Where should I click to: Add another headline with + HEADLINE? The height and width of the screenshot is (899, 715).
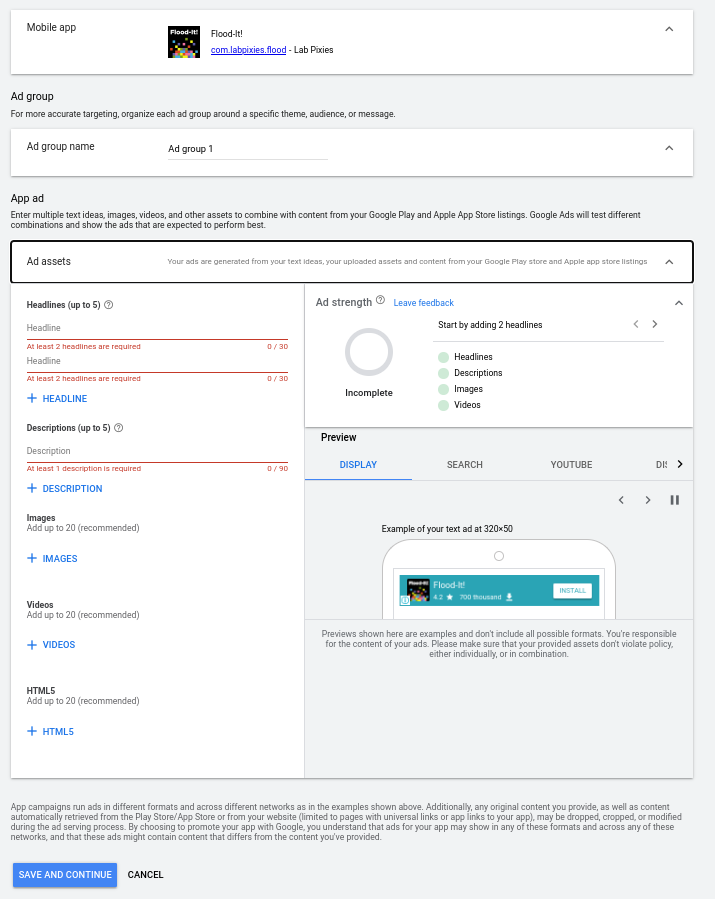click(x=57, y=399)
